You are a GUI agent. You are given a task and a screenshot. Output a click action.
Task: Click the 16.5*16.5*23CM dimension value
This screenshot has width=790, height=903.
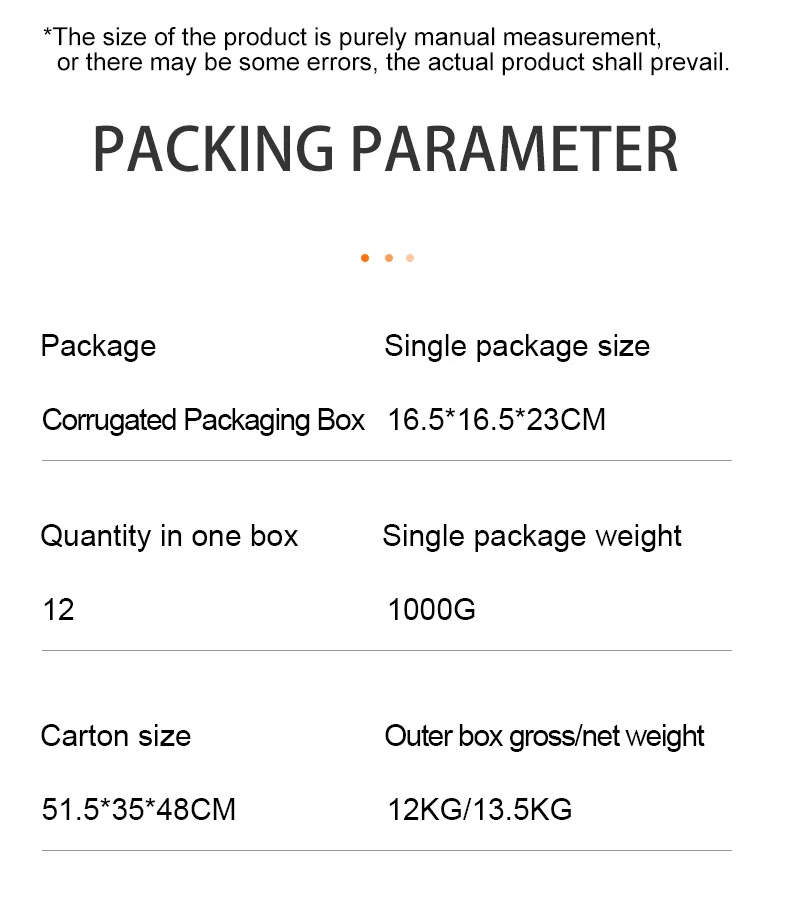tap(497, 419)
